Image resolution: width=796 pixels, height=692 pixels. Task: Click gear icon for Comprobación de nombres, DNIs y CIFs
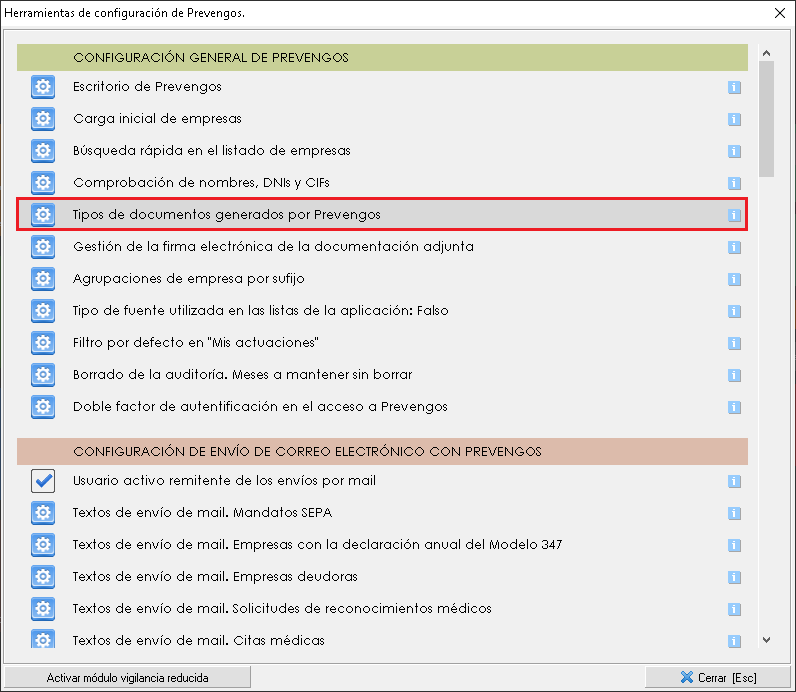click(43, 183)
